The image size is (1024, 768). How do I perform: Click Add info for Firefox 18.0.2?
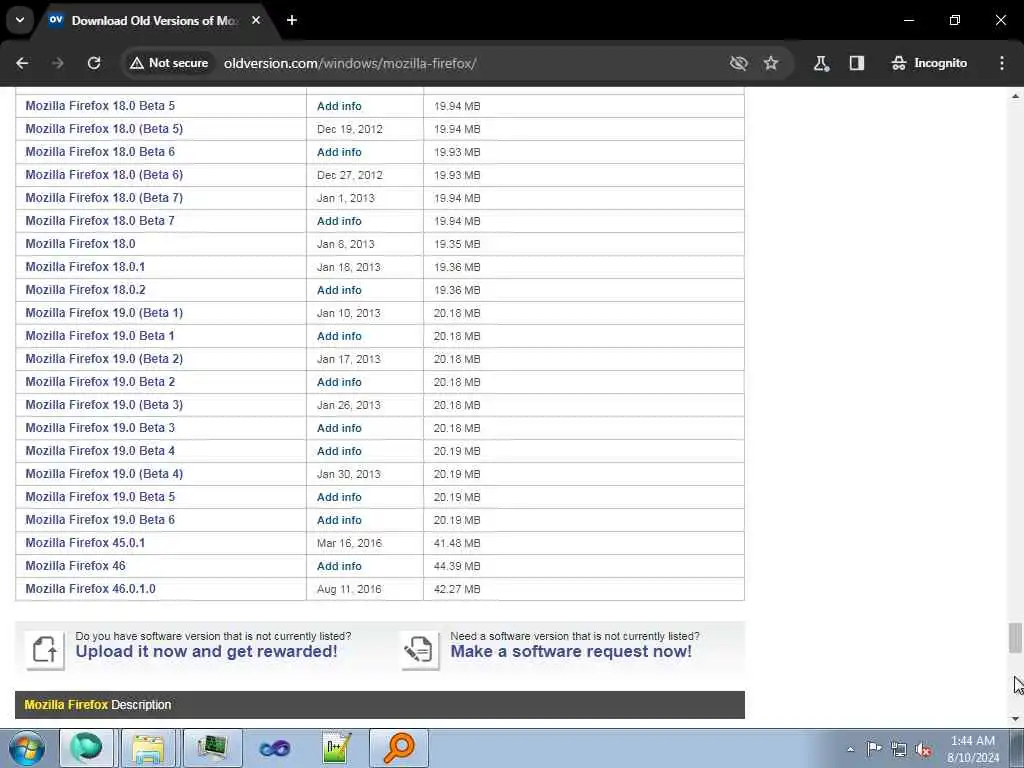click(339, 290)
